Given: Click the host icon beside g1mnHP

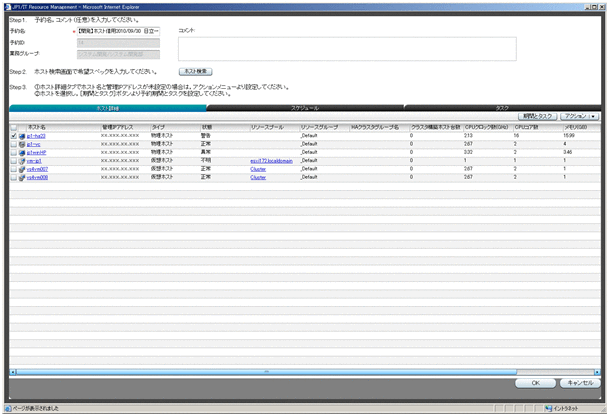Looking at the screenshot, I should tap(21, 152).
